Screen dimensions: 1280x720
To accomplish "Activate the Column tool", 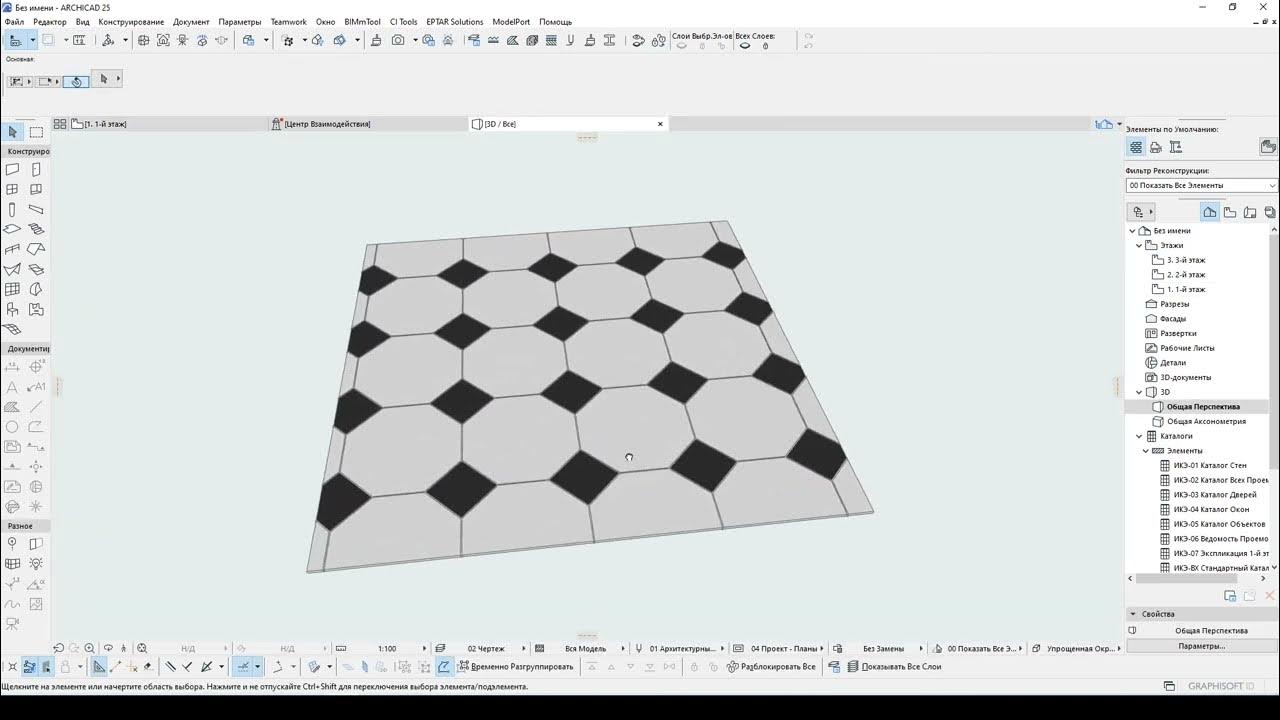I will coord(12,210).
